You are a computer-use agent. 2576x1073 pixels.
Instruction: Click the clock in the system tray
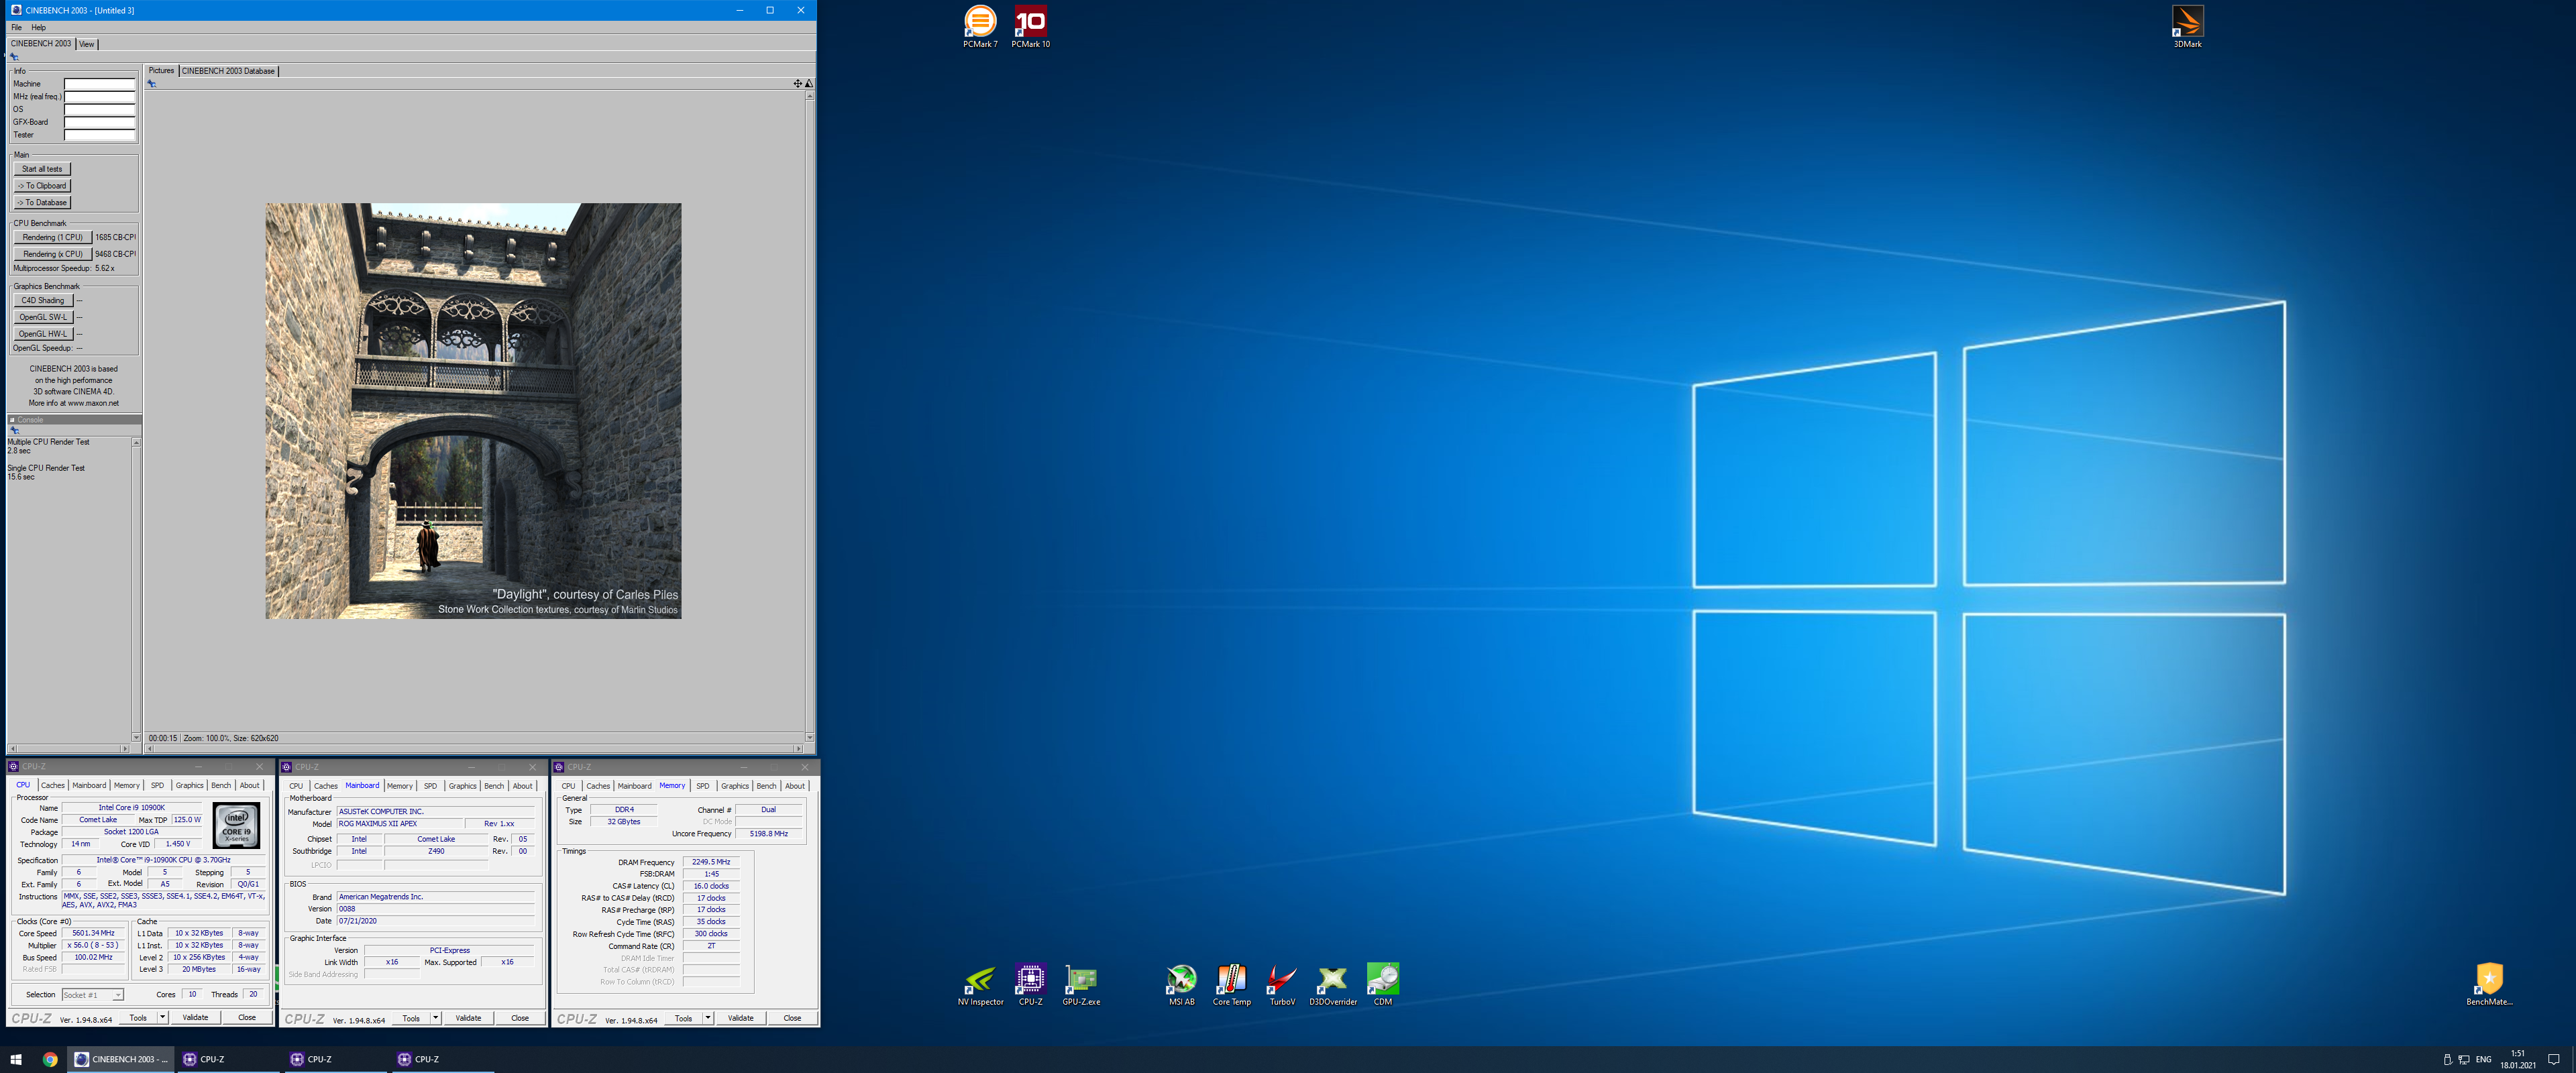(x=2518, y=1059)
